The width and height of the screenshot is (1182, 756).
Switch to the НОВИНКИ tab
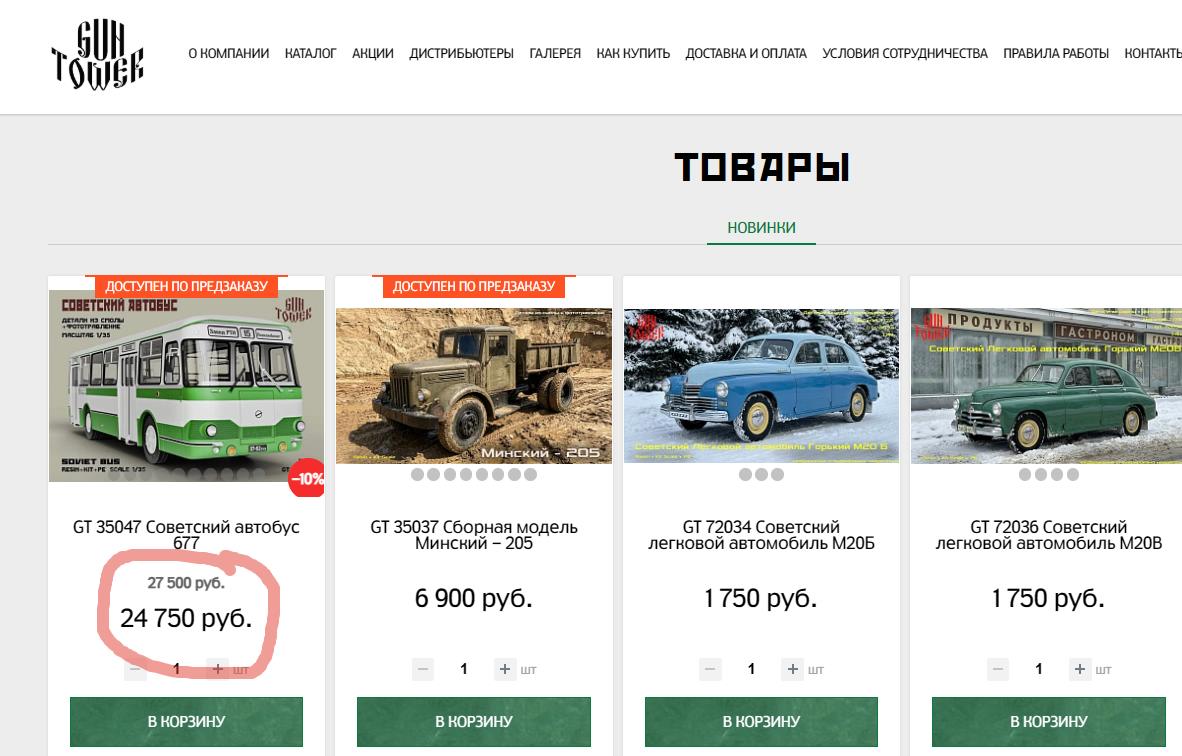point(761,228)
